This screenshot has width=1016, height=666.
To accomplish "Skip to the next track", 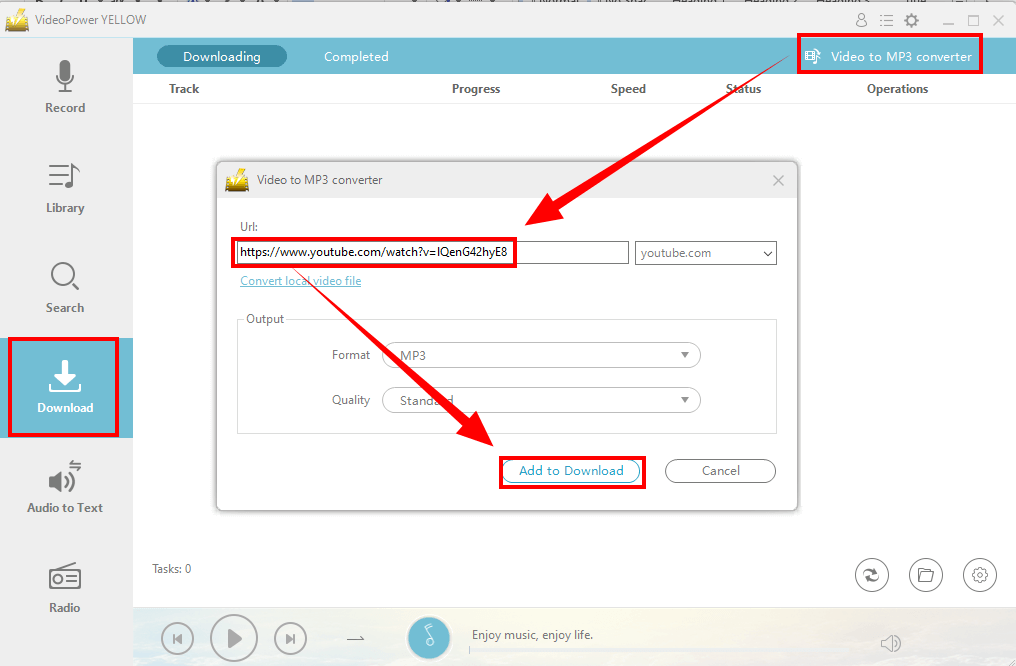I will pyautogui.click(x=290, y=639).
